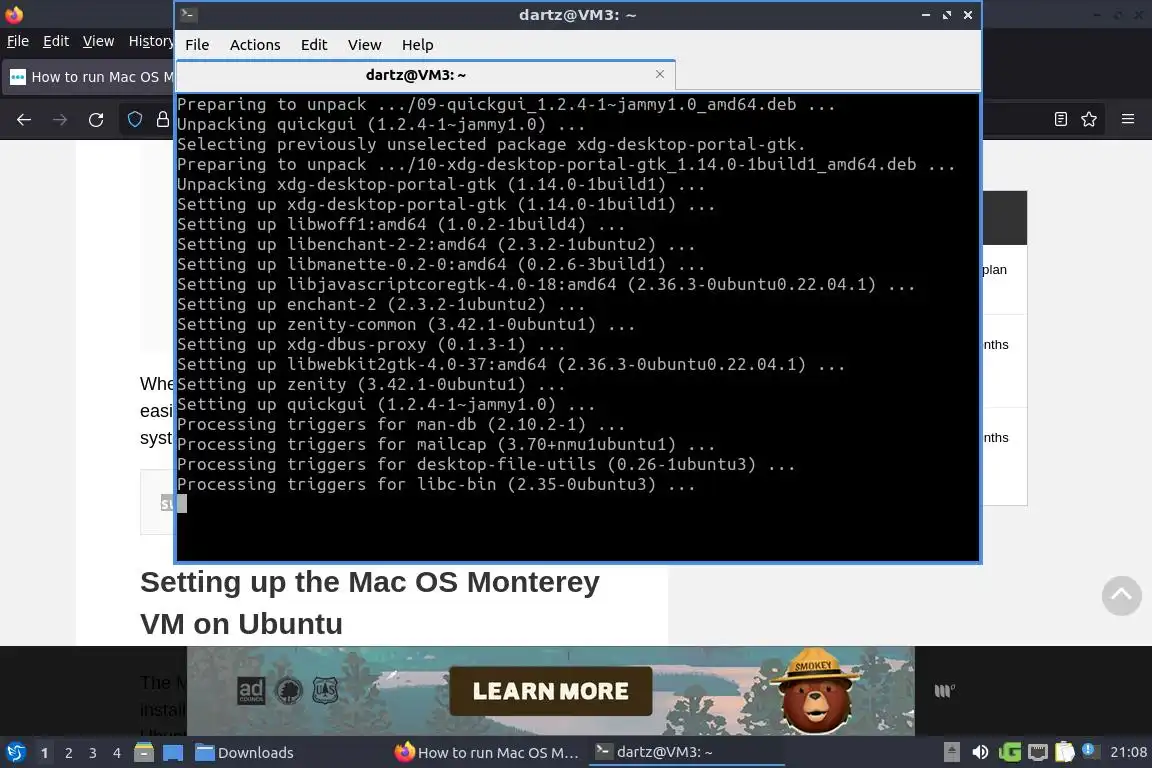Click Firefox tracking protection shield icon
Screen dimensions: 1152x768
pos(135,119)
